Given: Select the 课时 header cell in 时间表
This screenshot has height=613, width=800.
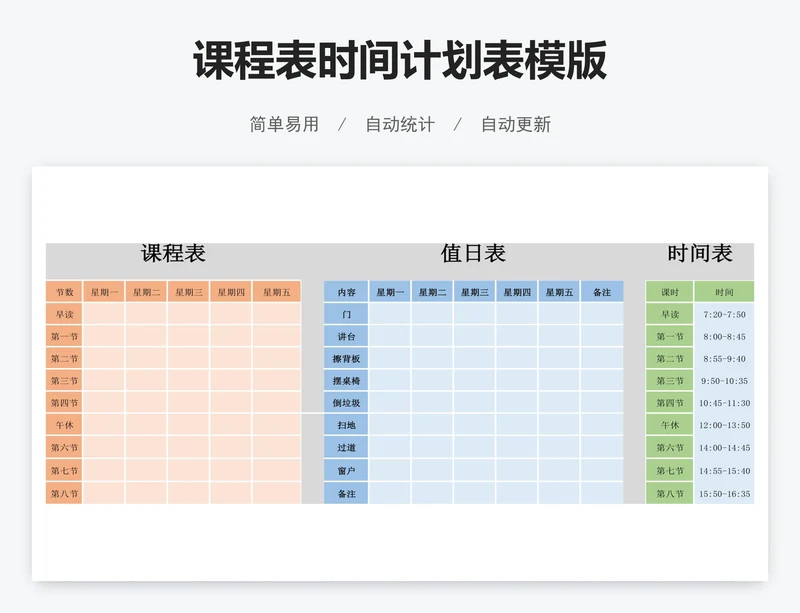Looking at the screenshot, I should (x=669, y=292).
